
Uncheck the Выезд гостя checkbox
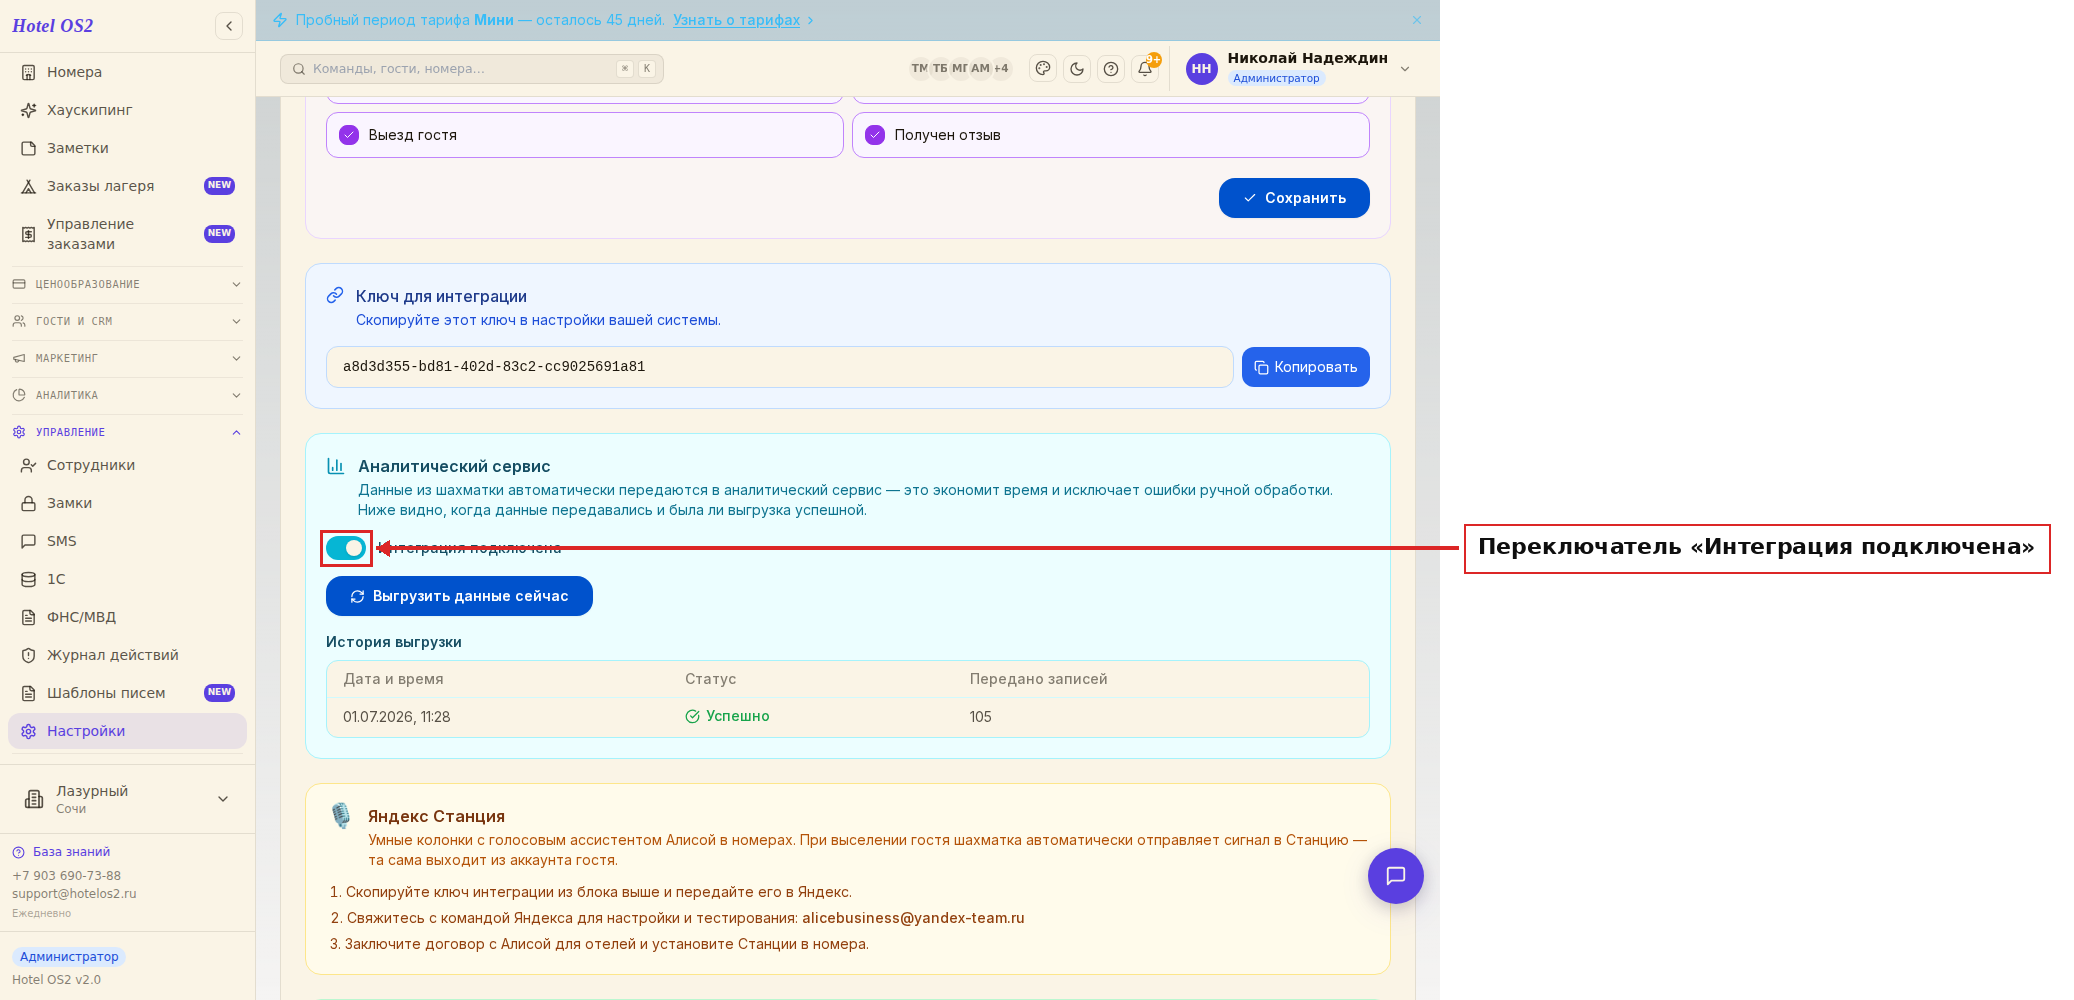pos(349,135)
